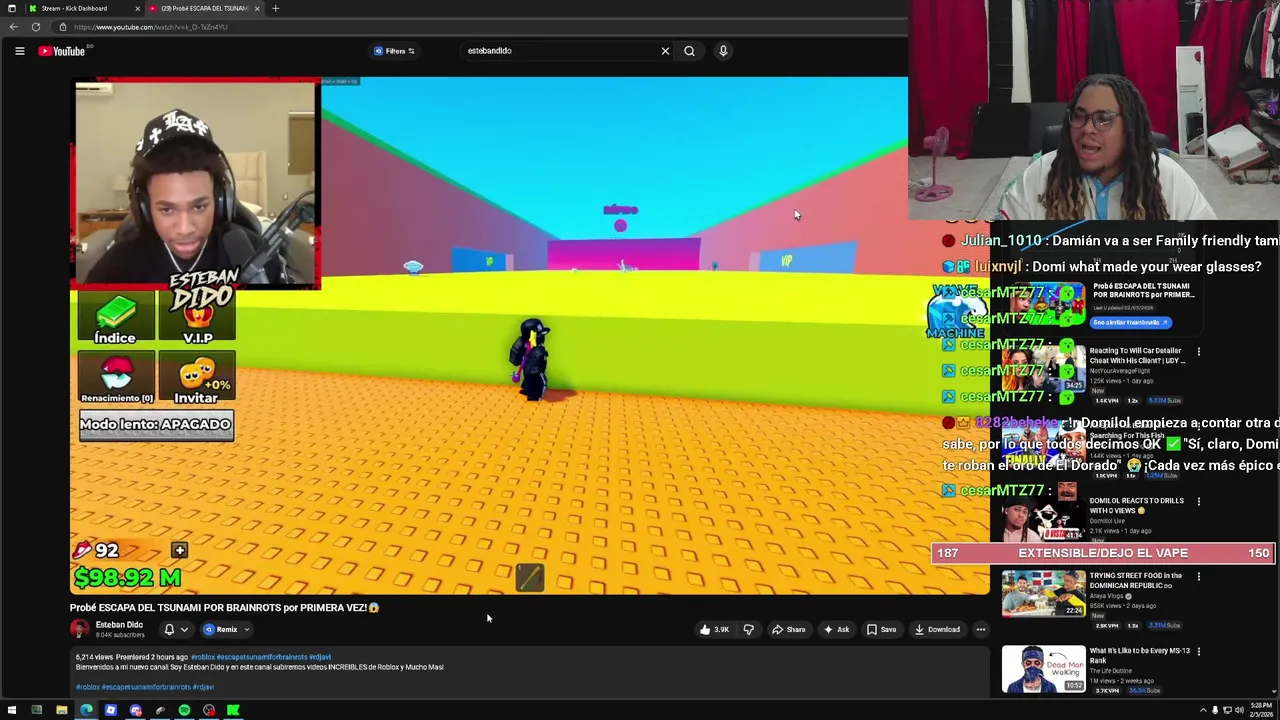Show hidden tray icons chevron
Screen dimensions: 1280x720
pos(1203,710)
